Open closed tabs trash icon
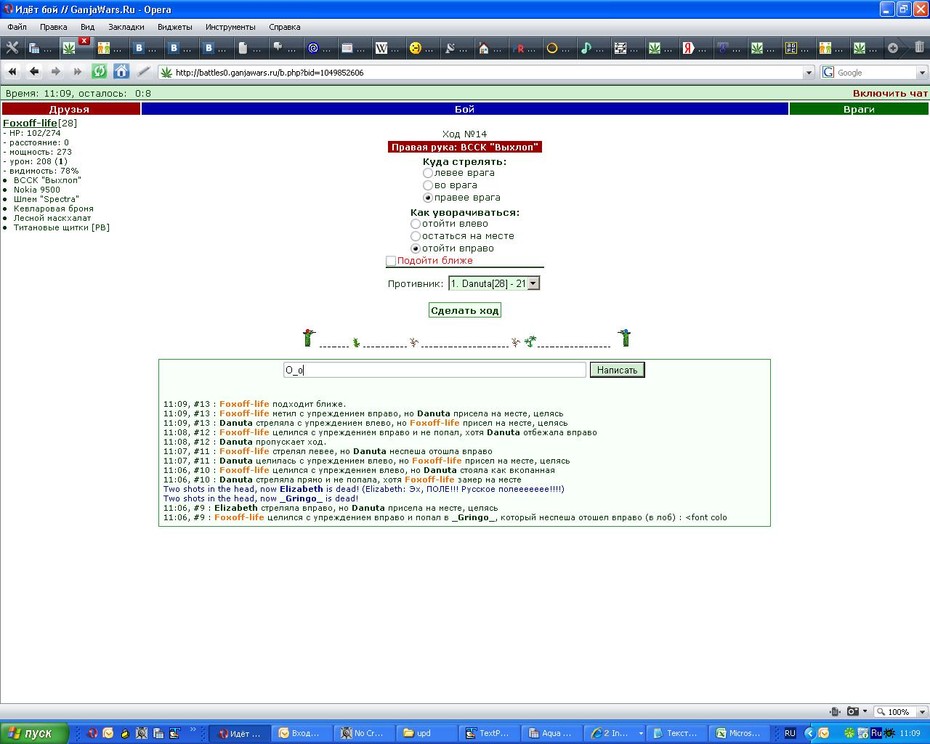 point(920,47)
